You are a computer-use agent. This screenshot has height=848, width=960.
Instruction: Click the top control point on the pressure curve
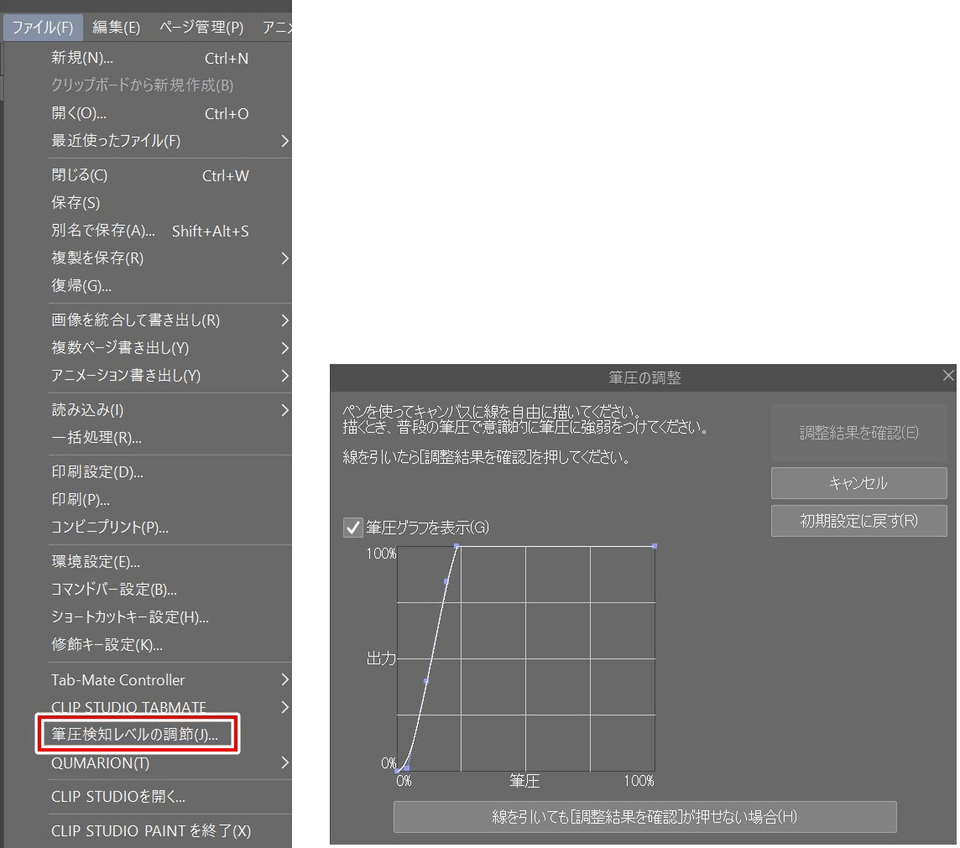pyautogui.click(x=456, y=547)
